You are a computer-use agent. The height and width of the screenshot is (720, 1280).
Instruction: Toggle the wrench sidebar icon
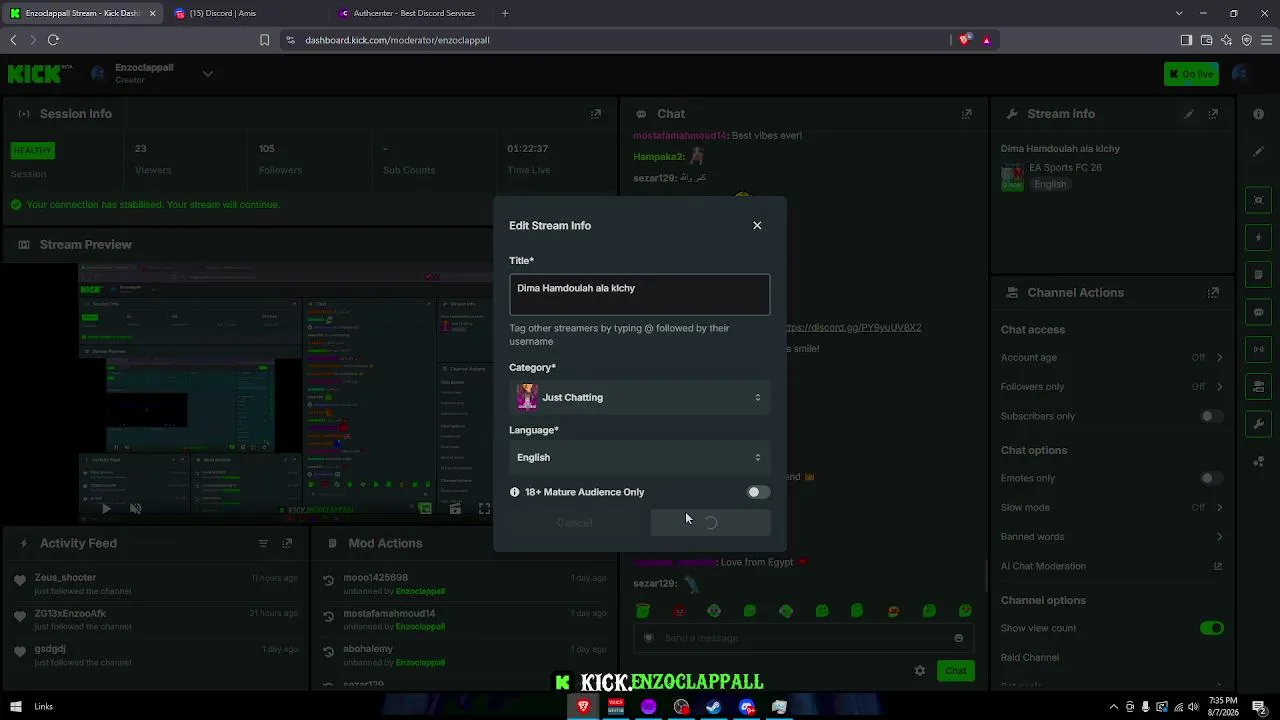(x=1259, y=424)
